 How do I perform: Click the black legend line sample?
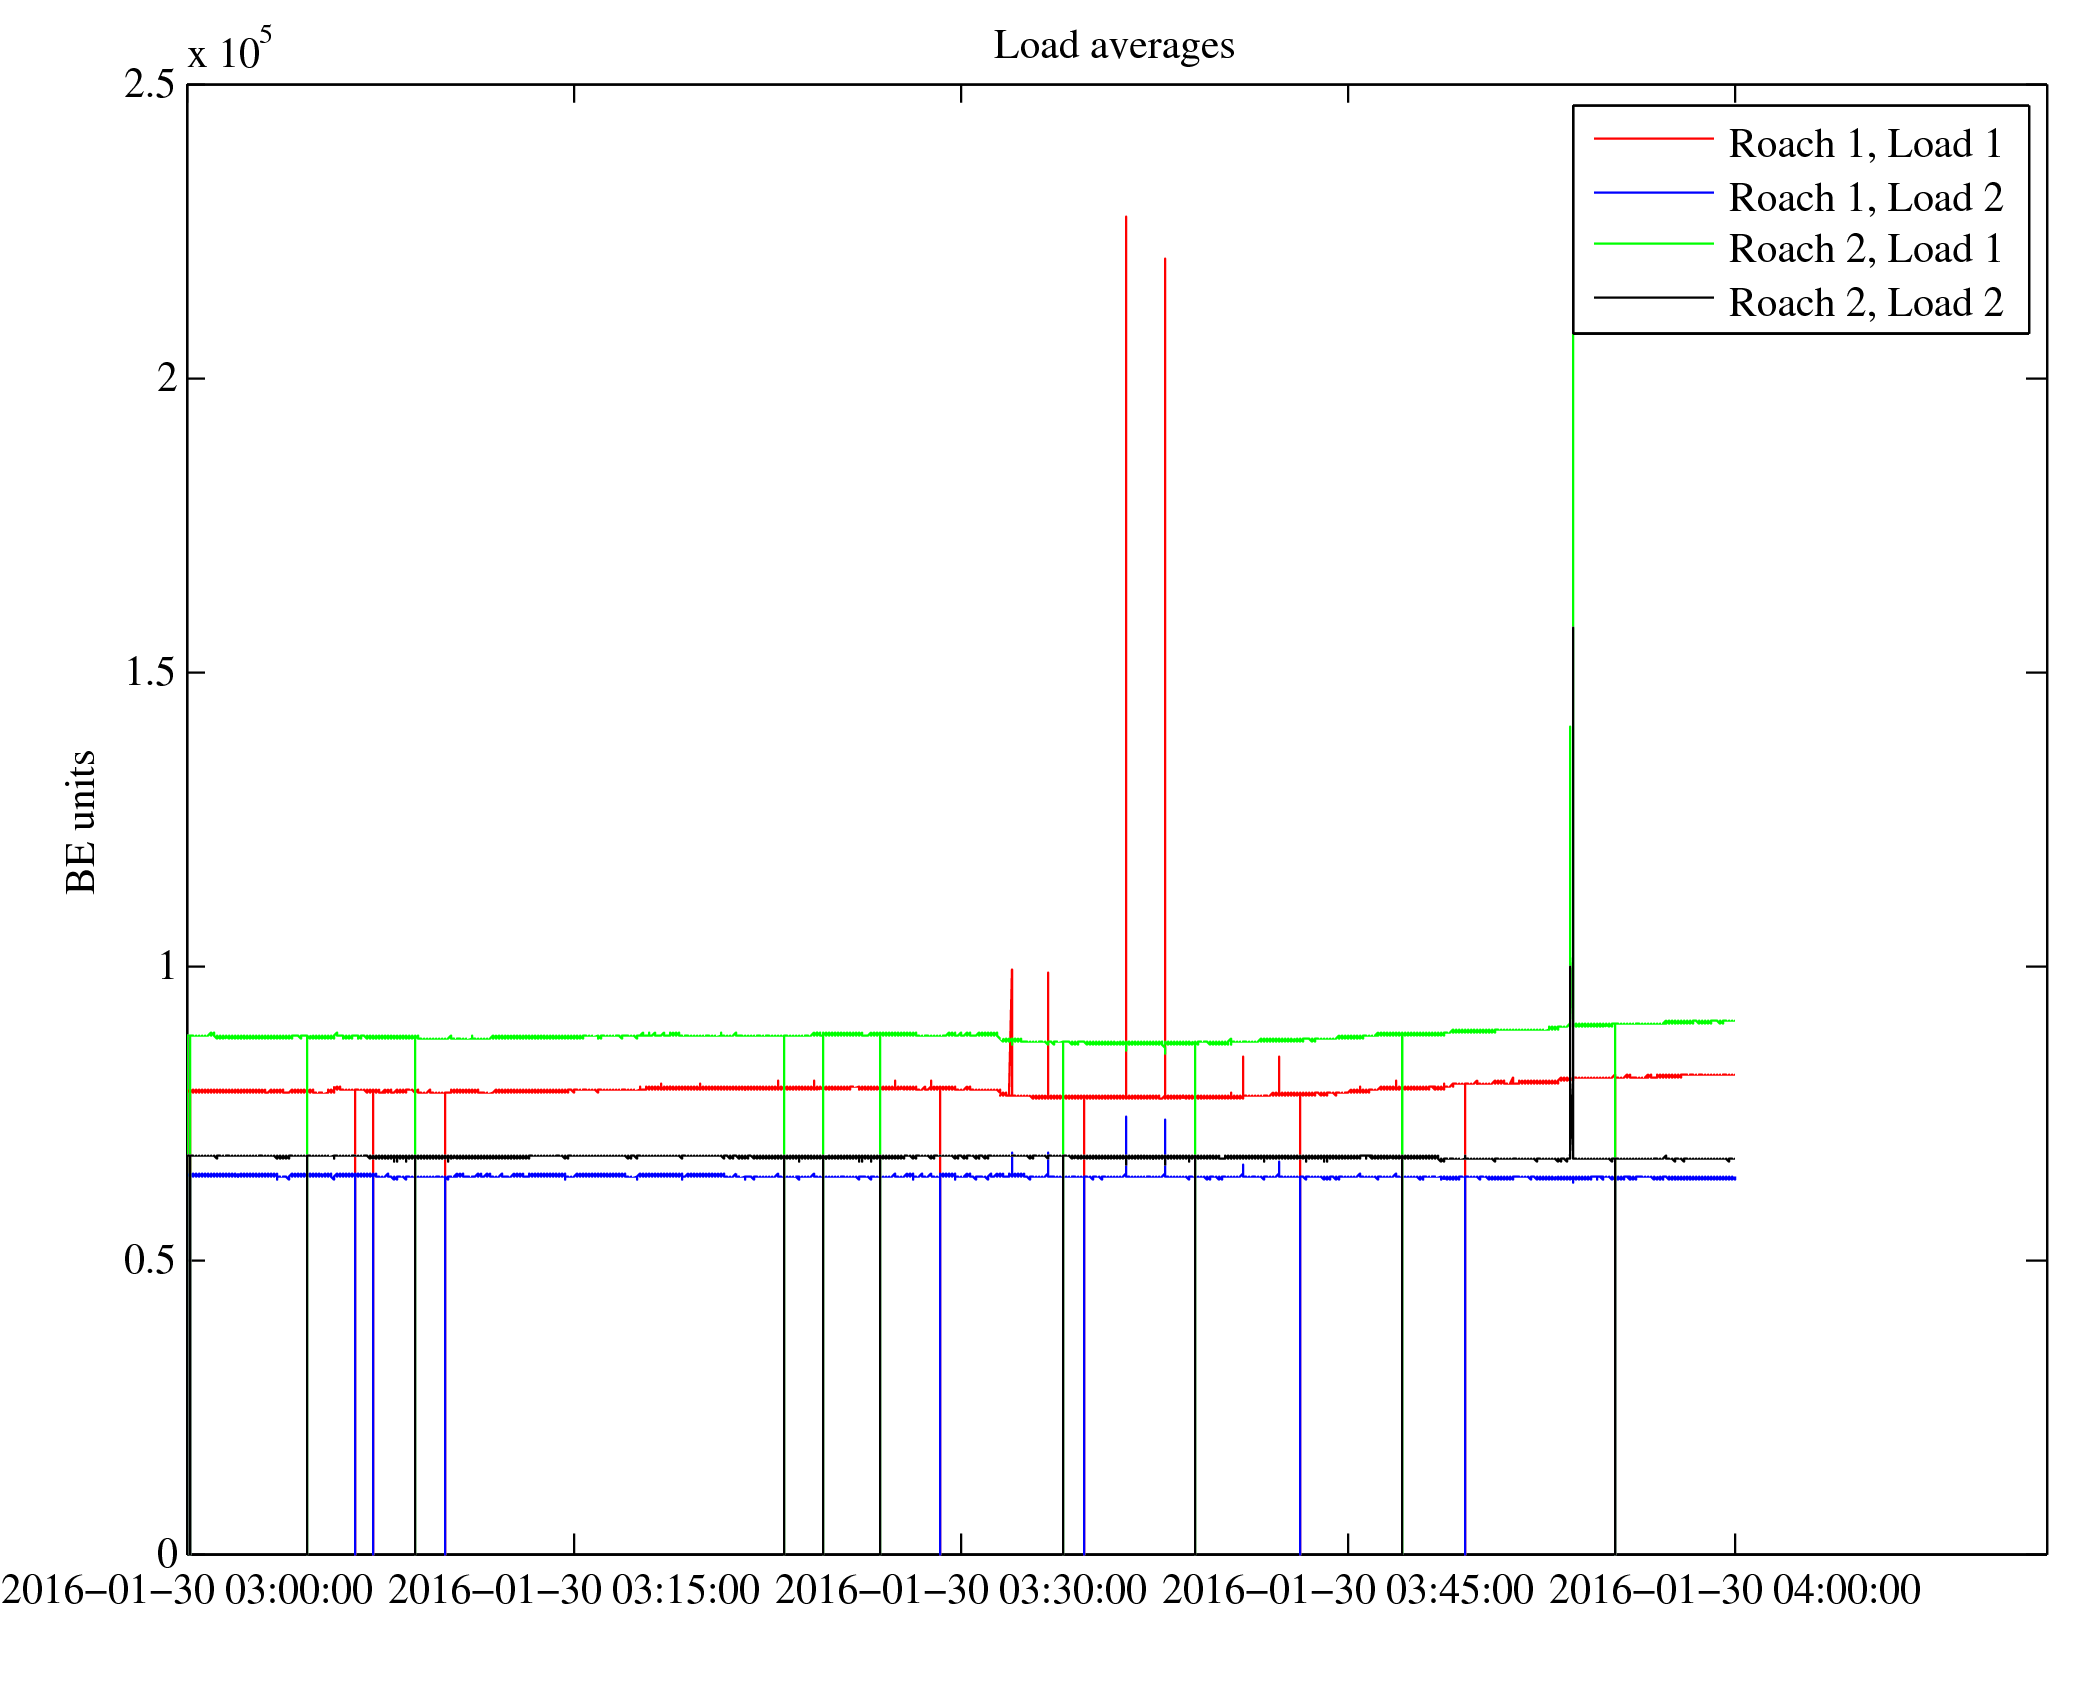click(x=1653, y=298)
